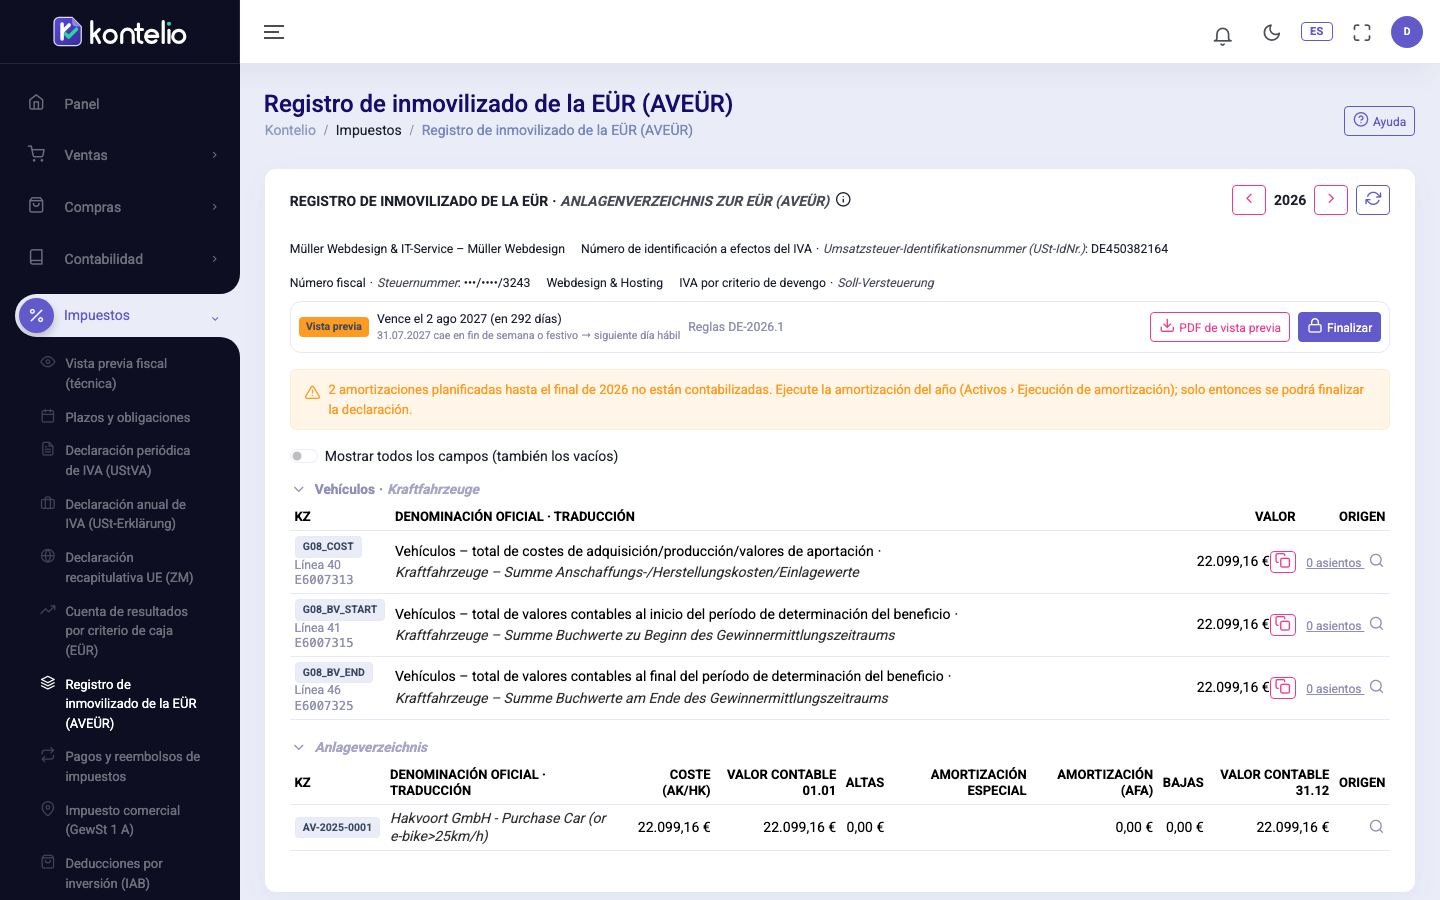Click Impuestos breadcrumb link
Image resolution: width=1440 pixels, height=900 pixels.
click(x=369, y=130)
